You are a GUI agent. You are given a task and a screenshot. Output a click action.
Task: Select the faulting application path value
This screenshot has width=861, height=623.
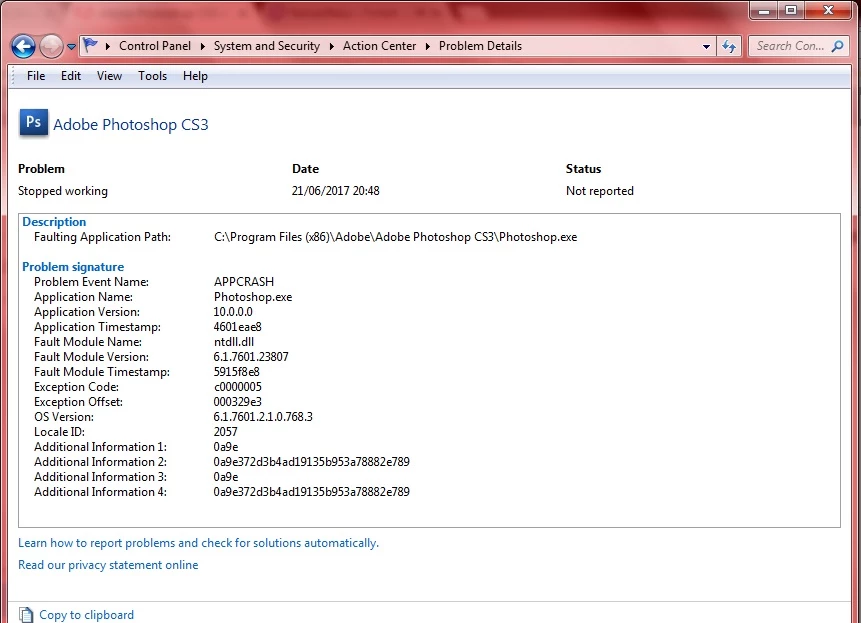(395, 237)
